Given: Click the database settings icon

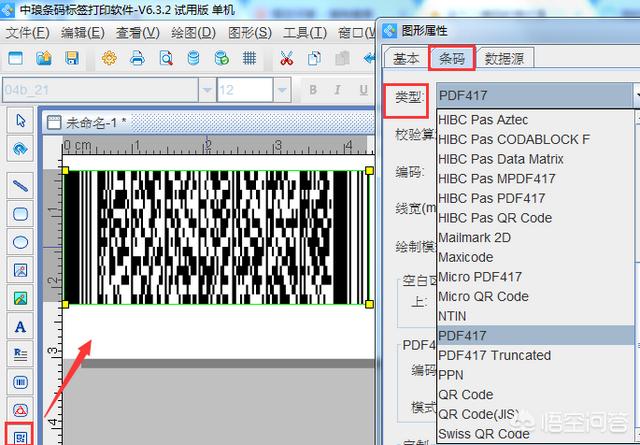Looking at the screenshot, I should pos(193,58).
